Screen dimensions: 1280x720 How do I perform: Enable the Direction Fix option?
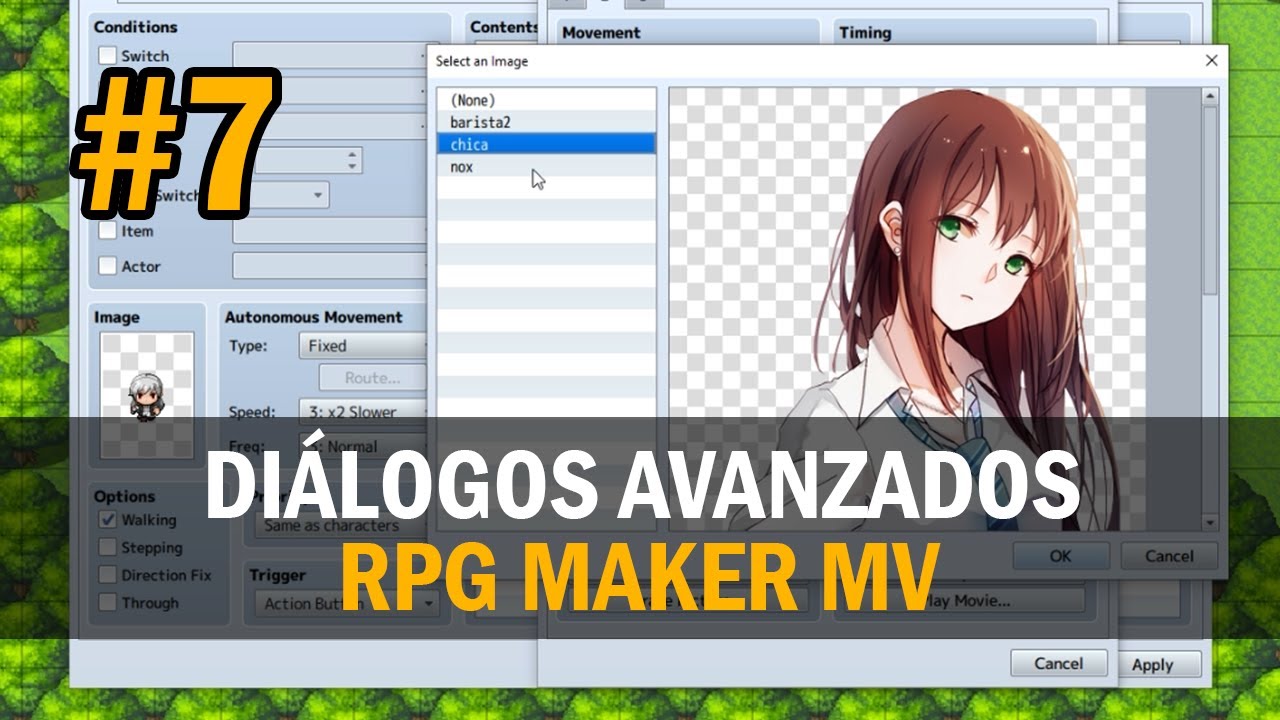click(x=107, y=575)
